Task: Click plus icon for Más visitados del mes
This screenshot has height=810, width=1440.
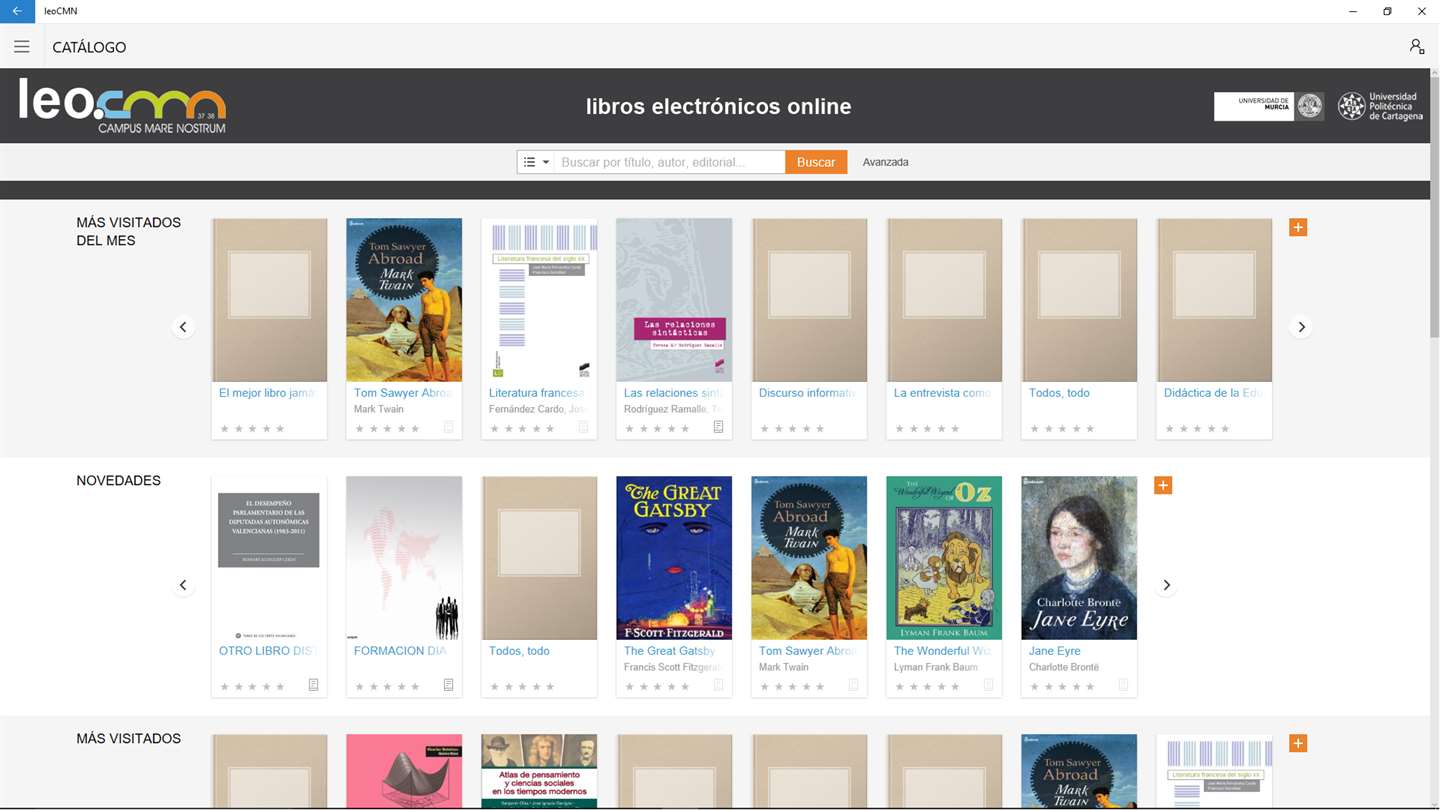Action: coord(1298,228)
